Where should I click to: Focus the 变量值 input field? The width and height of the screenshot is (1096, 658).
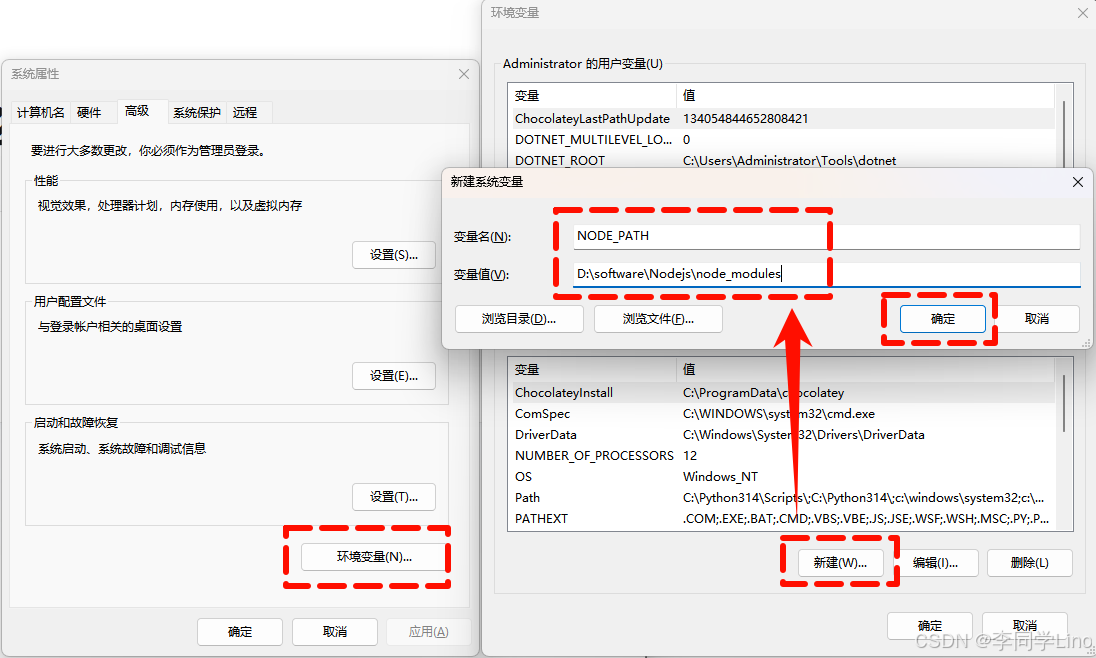tap(826, 274)
